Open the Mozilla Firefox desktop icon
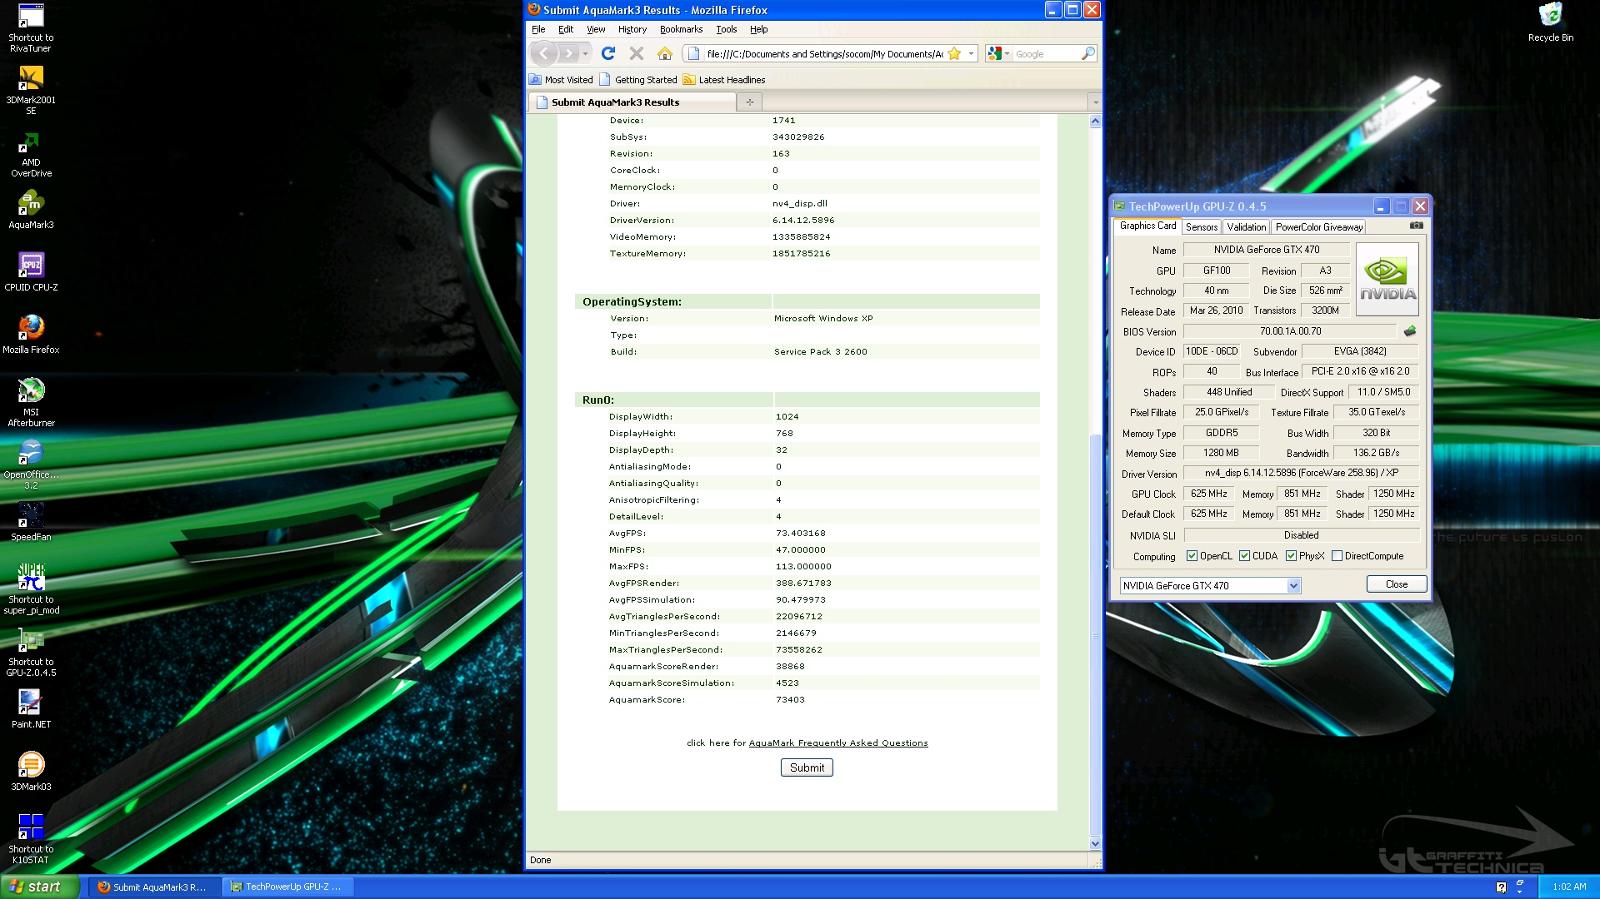This screenshot has height=899, width=1600. pyautogui.click(x=31, y=334)
